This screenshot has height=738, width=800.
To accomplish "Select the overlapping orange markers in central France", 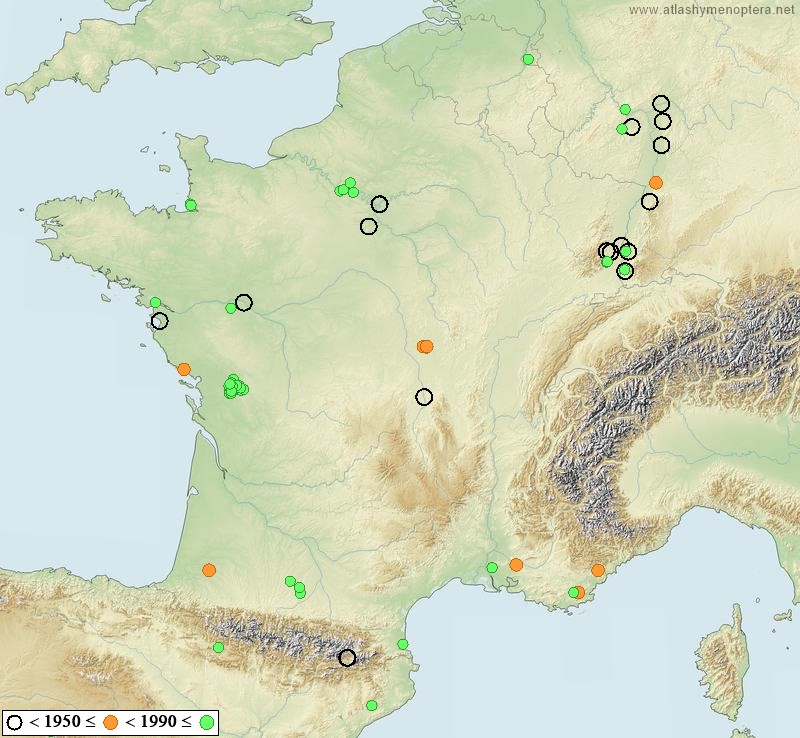I will (425, 347).
